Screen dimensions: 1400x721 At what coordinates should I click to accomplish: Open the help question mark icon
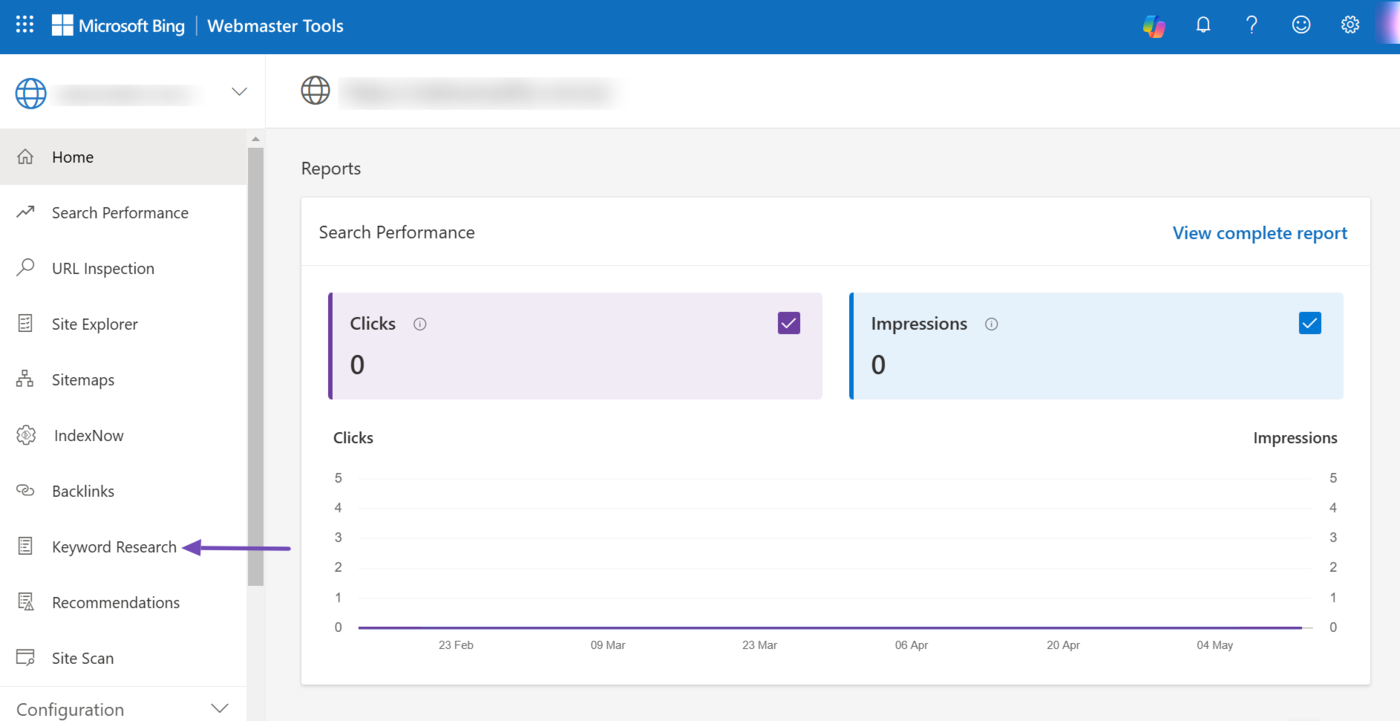[1252, 26]
